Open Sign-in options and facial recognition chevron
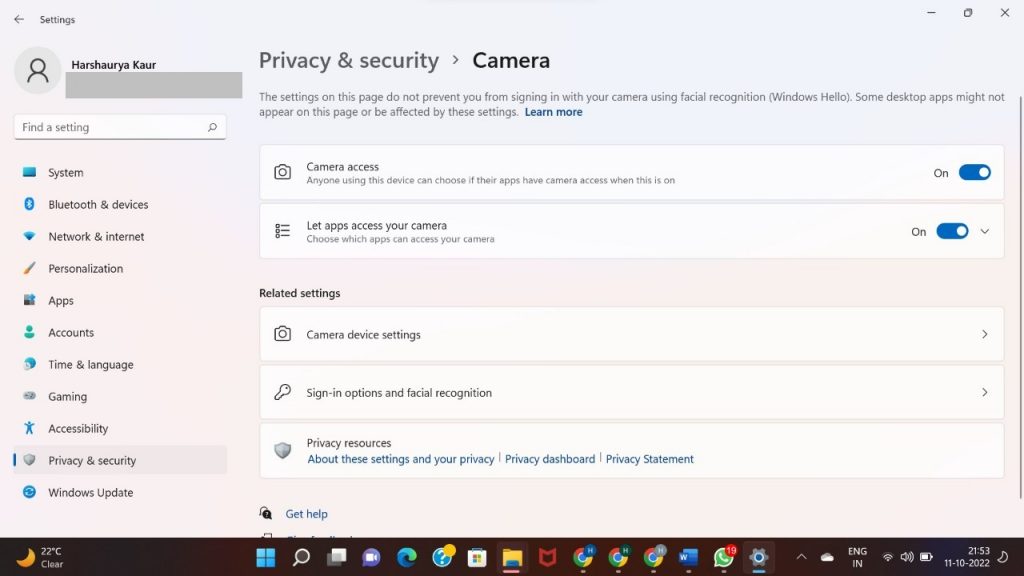 [985, 393]
